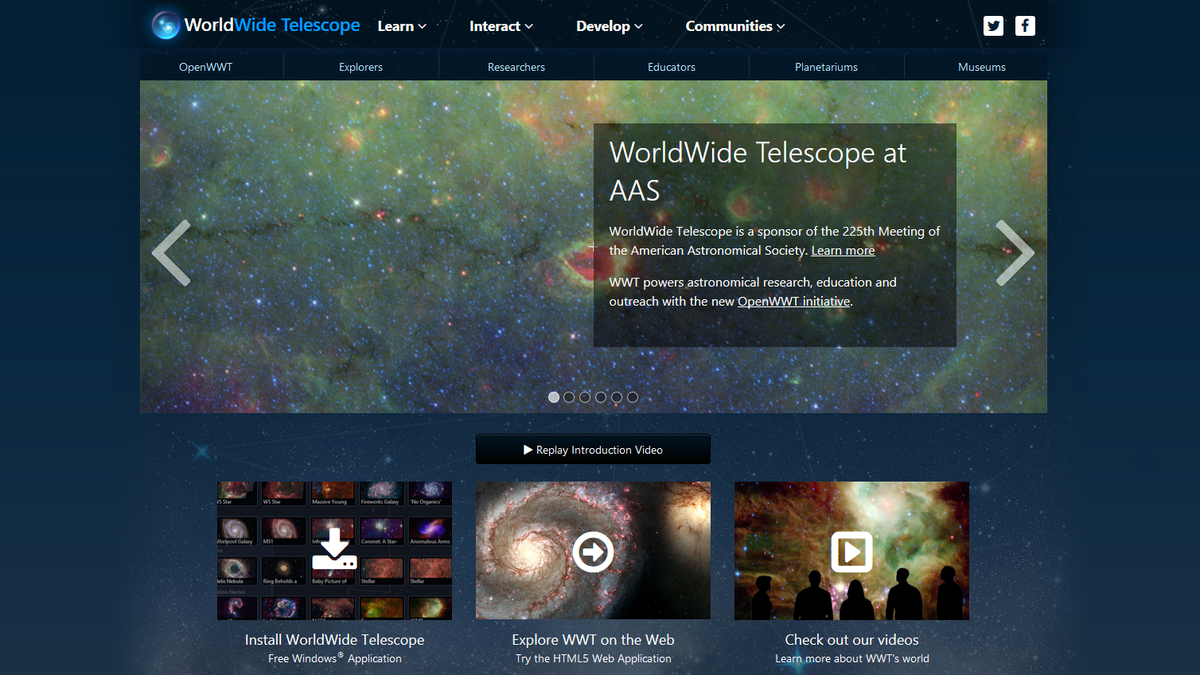
Task: Open the OpenWWT tab
Action: [x=206, y=67]
